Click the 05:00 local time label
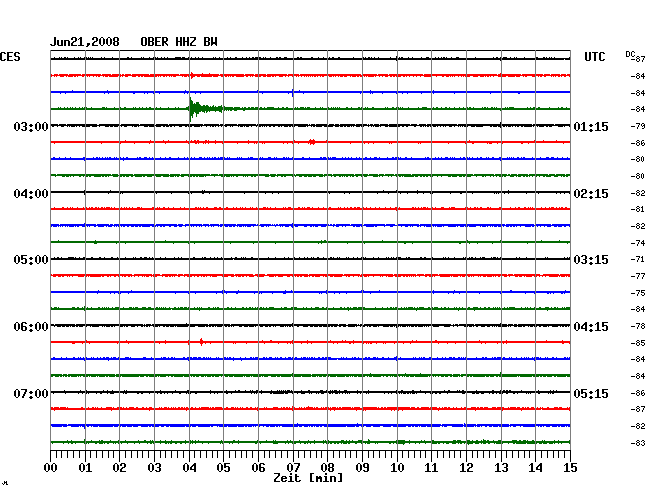 coord(31,260)
